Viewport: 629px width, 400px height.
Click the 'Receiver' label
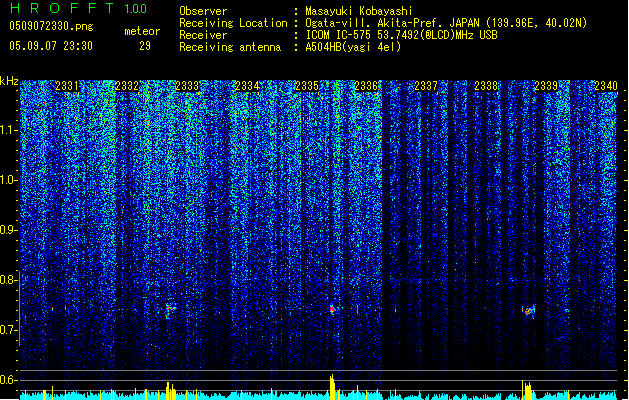203,35
